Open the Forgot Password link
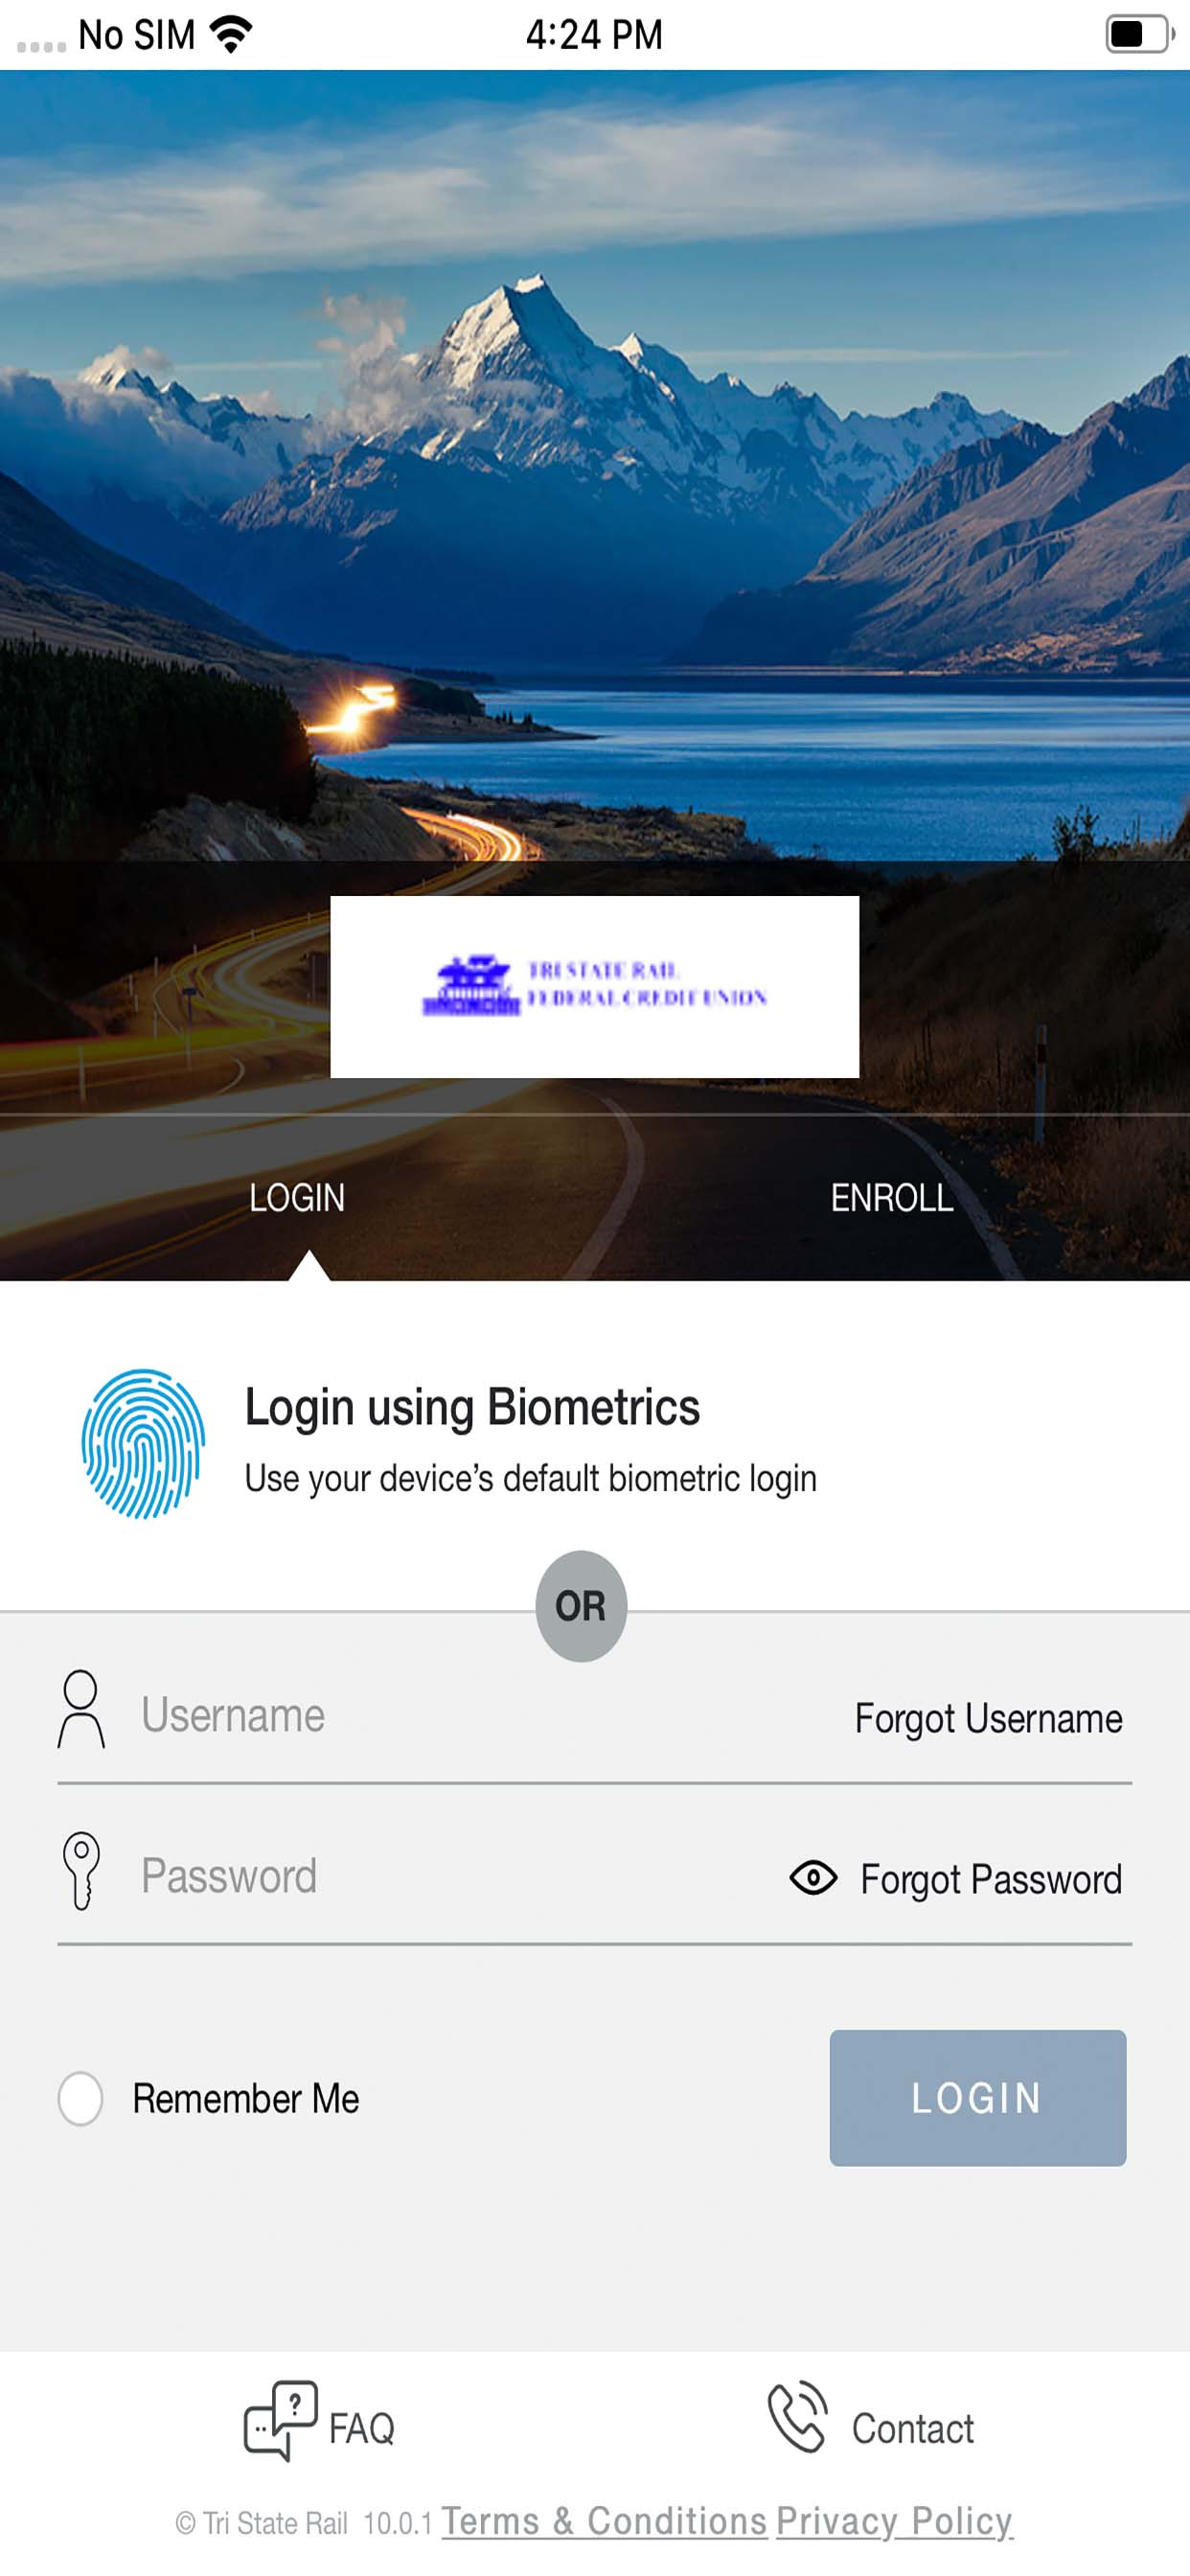The image size is (1190, 2576). (x=991, y=1879)
